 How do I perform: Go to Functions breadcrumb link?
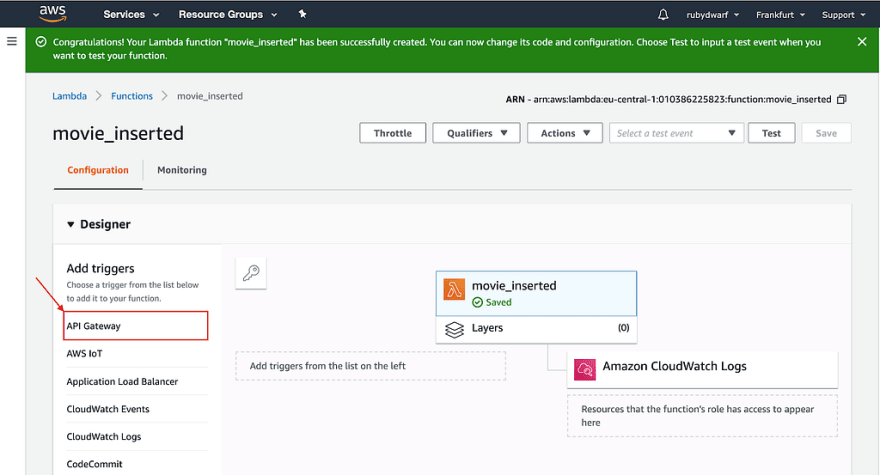pyautogui.click(x=132, y=96)
